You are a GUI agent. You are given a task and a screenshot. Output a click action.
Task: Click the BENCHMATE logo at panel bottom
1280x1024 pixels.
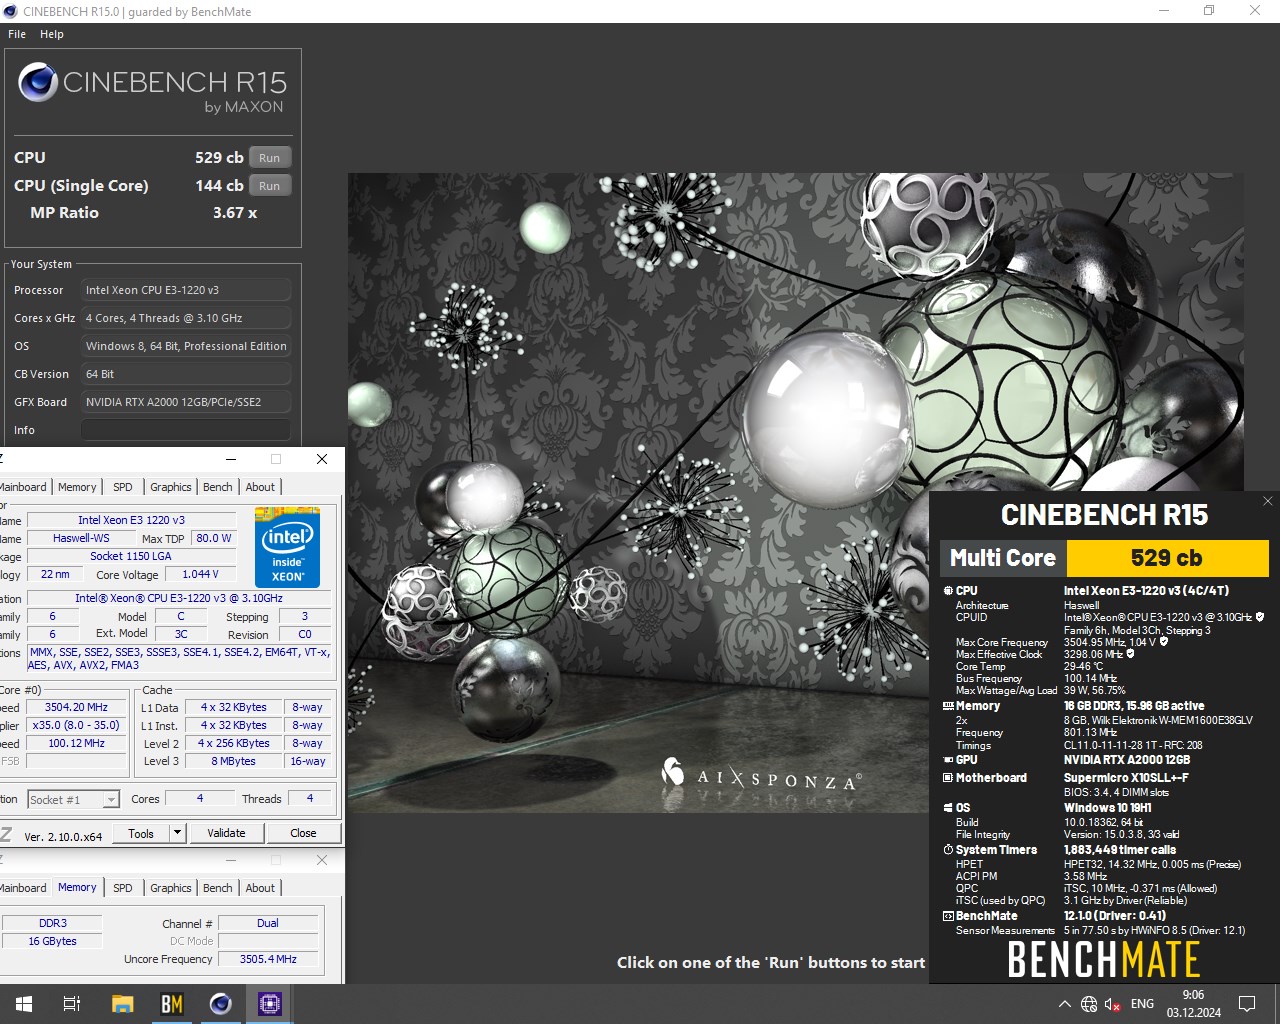1104,960
